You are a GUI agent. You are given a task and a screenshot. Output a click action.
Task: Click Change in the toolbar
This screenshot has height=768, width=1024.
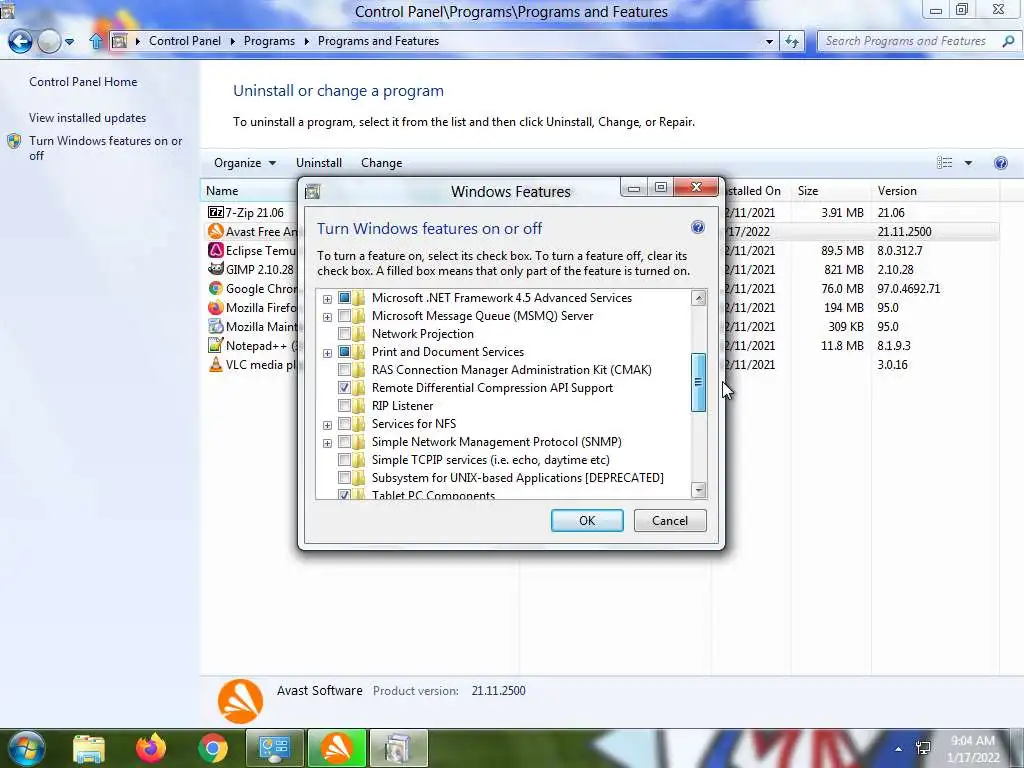381,163
